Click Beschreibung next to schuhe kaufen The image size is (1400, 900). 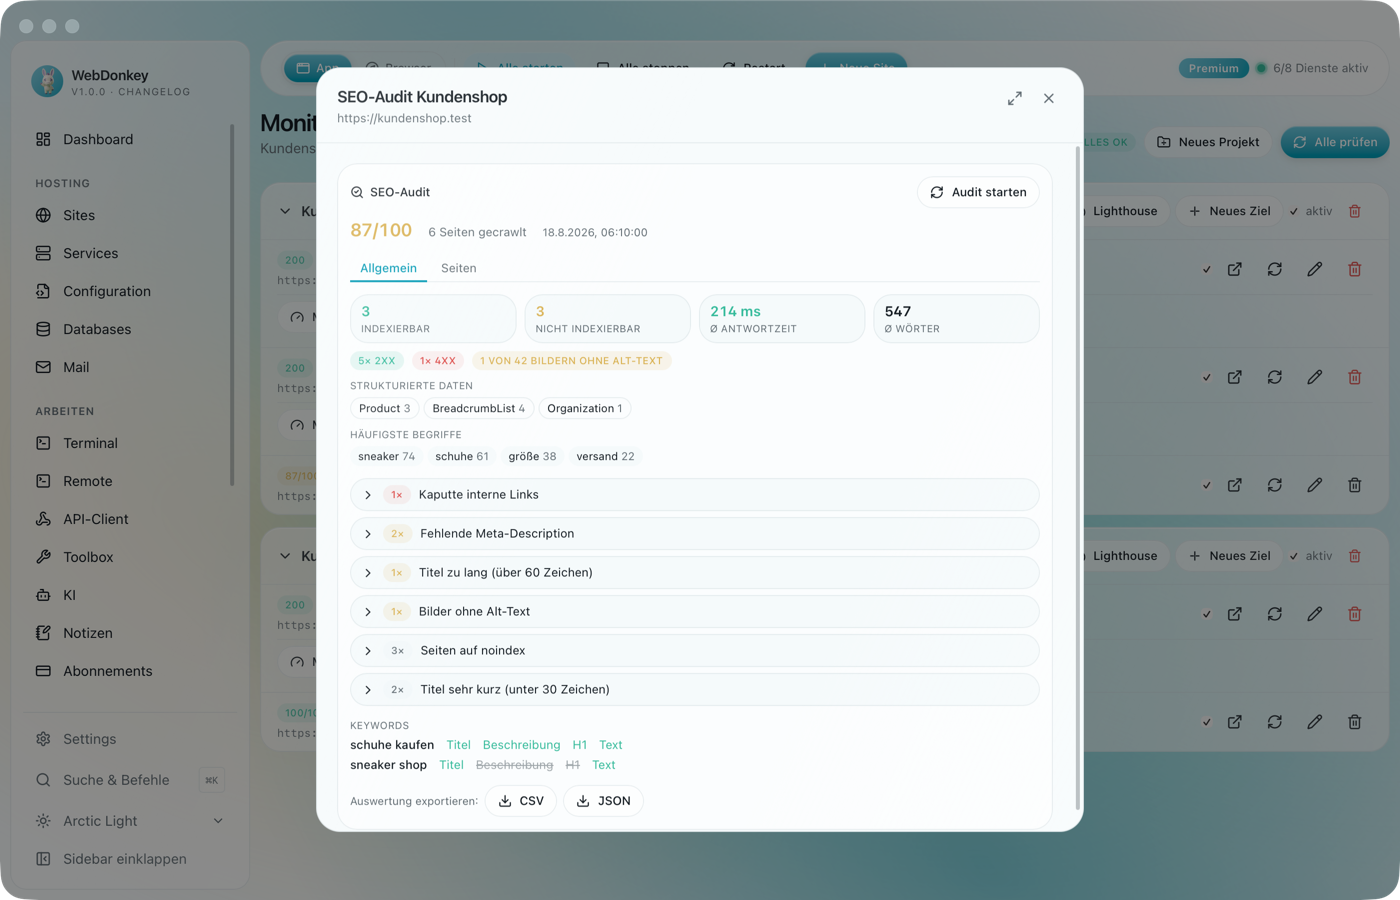click(521, 745)
